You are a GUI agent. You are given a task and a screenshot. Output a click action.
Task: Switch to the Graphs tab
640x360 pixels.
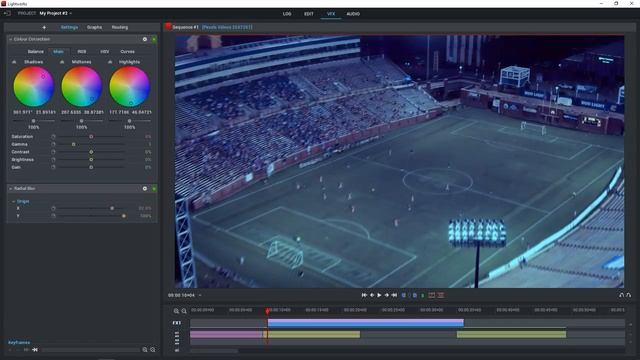pyautogui.click(x=94, y=27)
